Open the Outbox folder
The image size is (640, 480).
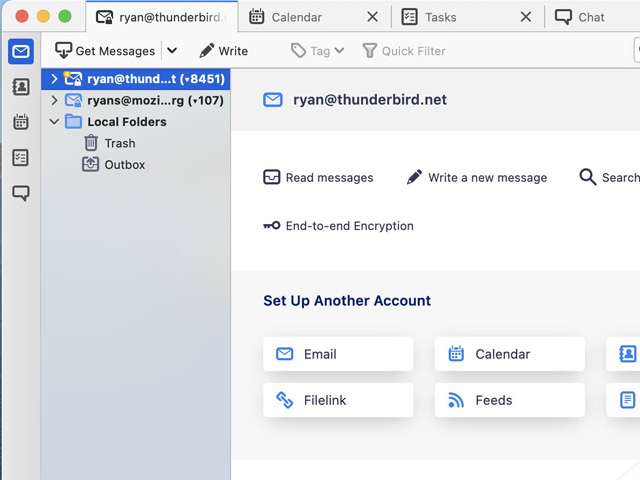(x=136, y=165)
